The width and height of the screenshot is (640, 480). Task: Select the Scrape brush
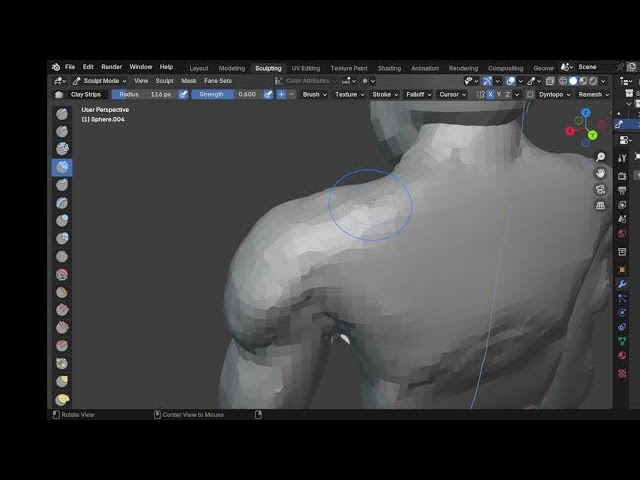[x=62, y=328]
